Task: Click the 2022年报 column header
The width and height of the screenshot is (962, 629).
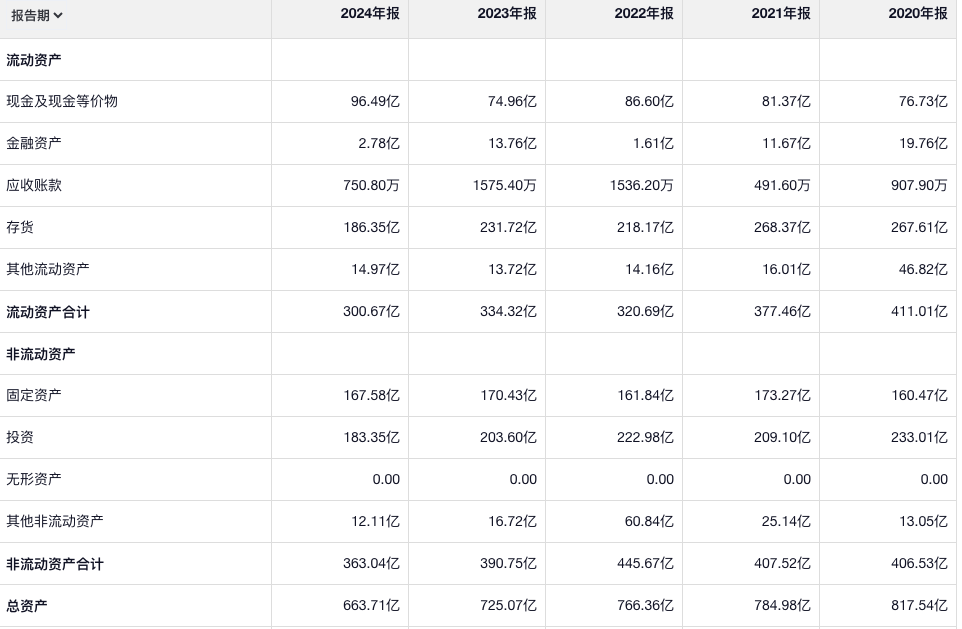Action: tap(644, 14)
